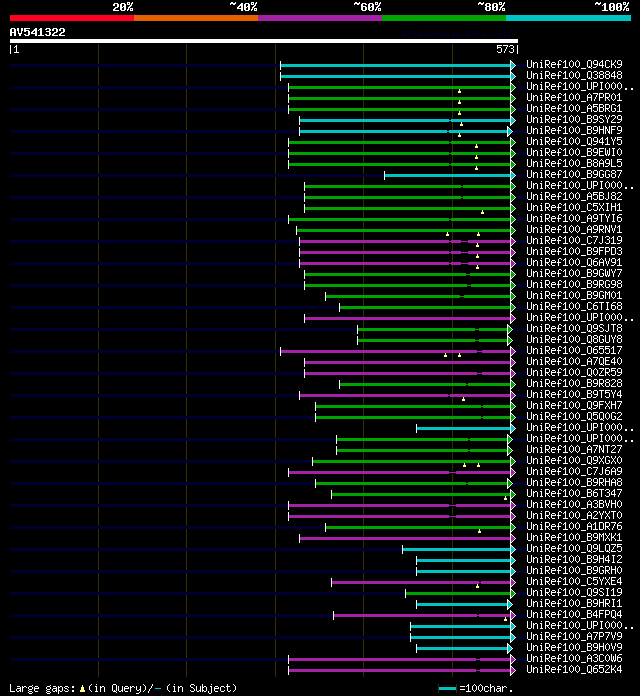Click the UniRef100_B9H0V9 label
640x696 pixels.
pyautogui.click(x=574, y=648)
